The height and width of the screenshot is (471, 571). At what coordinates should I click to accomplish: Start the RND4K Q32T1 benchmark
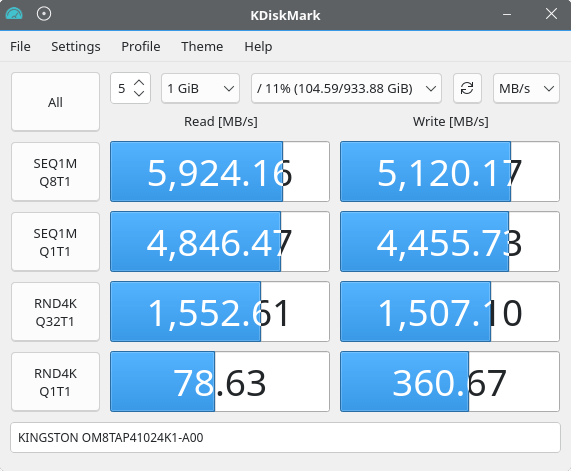point(55,312)
